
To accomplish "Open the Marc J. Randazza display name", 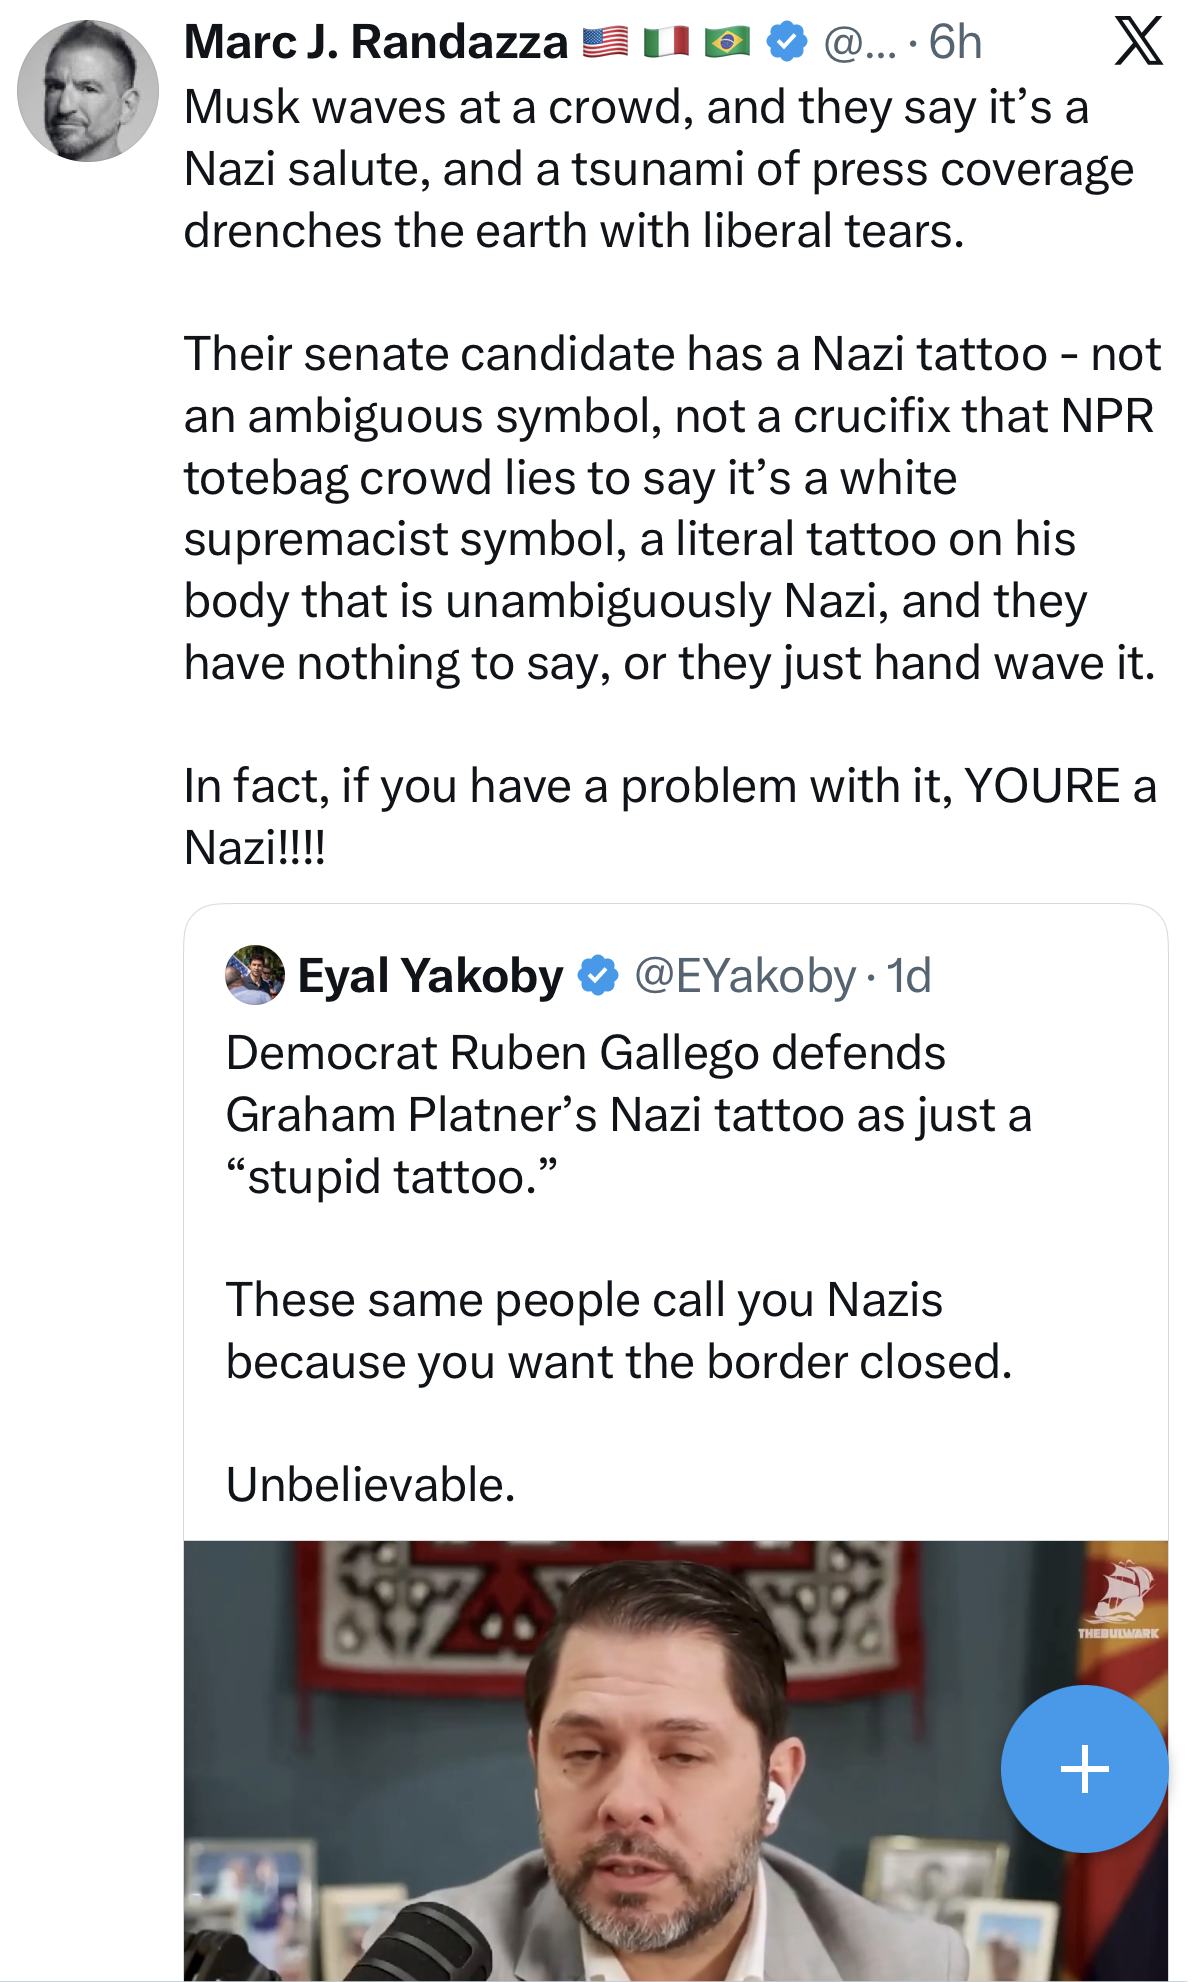I will tap(376, 42).
